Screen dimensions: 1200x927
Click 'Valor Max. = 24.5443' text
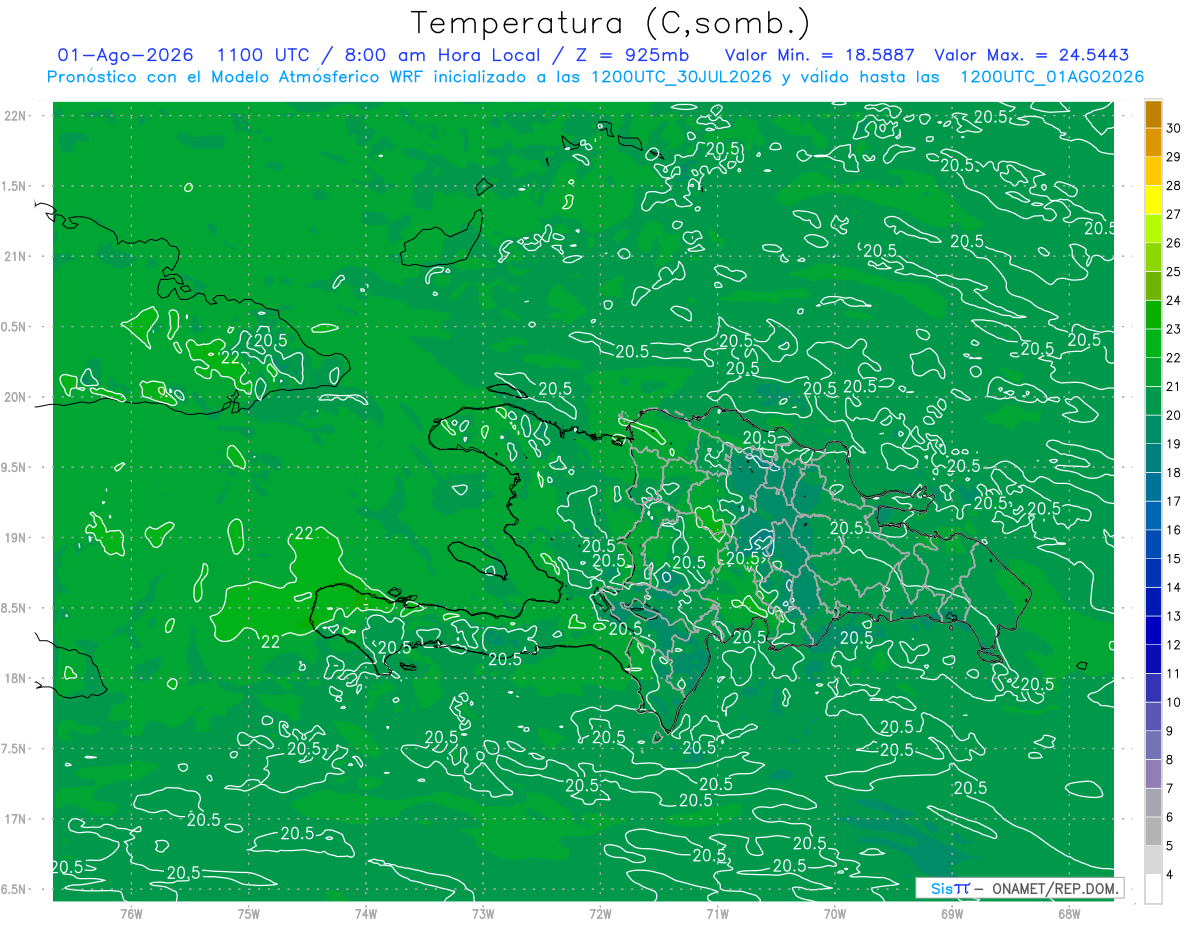1031,55
